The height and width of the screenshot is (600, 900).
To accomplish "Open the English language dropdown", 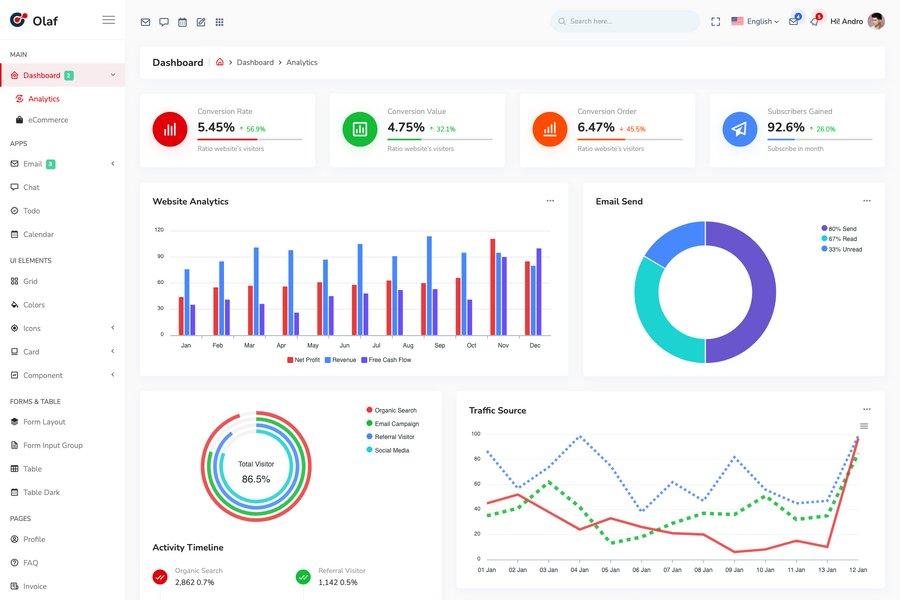I will (x=755, y=19).
